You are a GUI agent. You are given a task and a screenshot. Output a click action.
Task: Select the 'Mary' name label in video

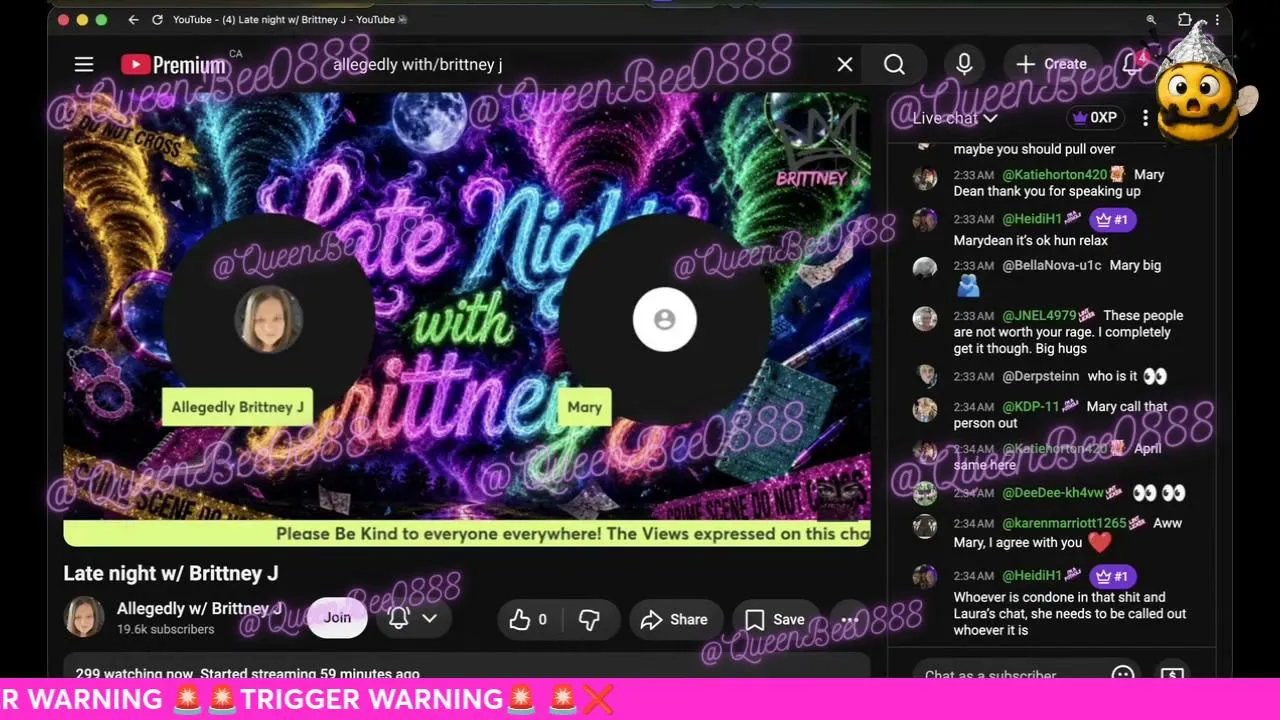(x=585, y=407)
